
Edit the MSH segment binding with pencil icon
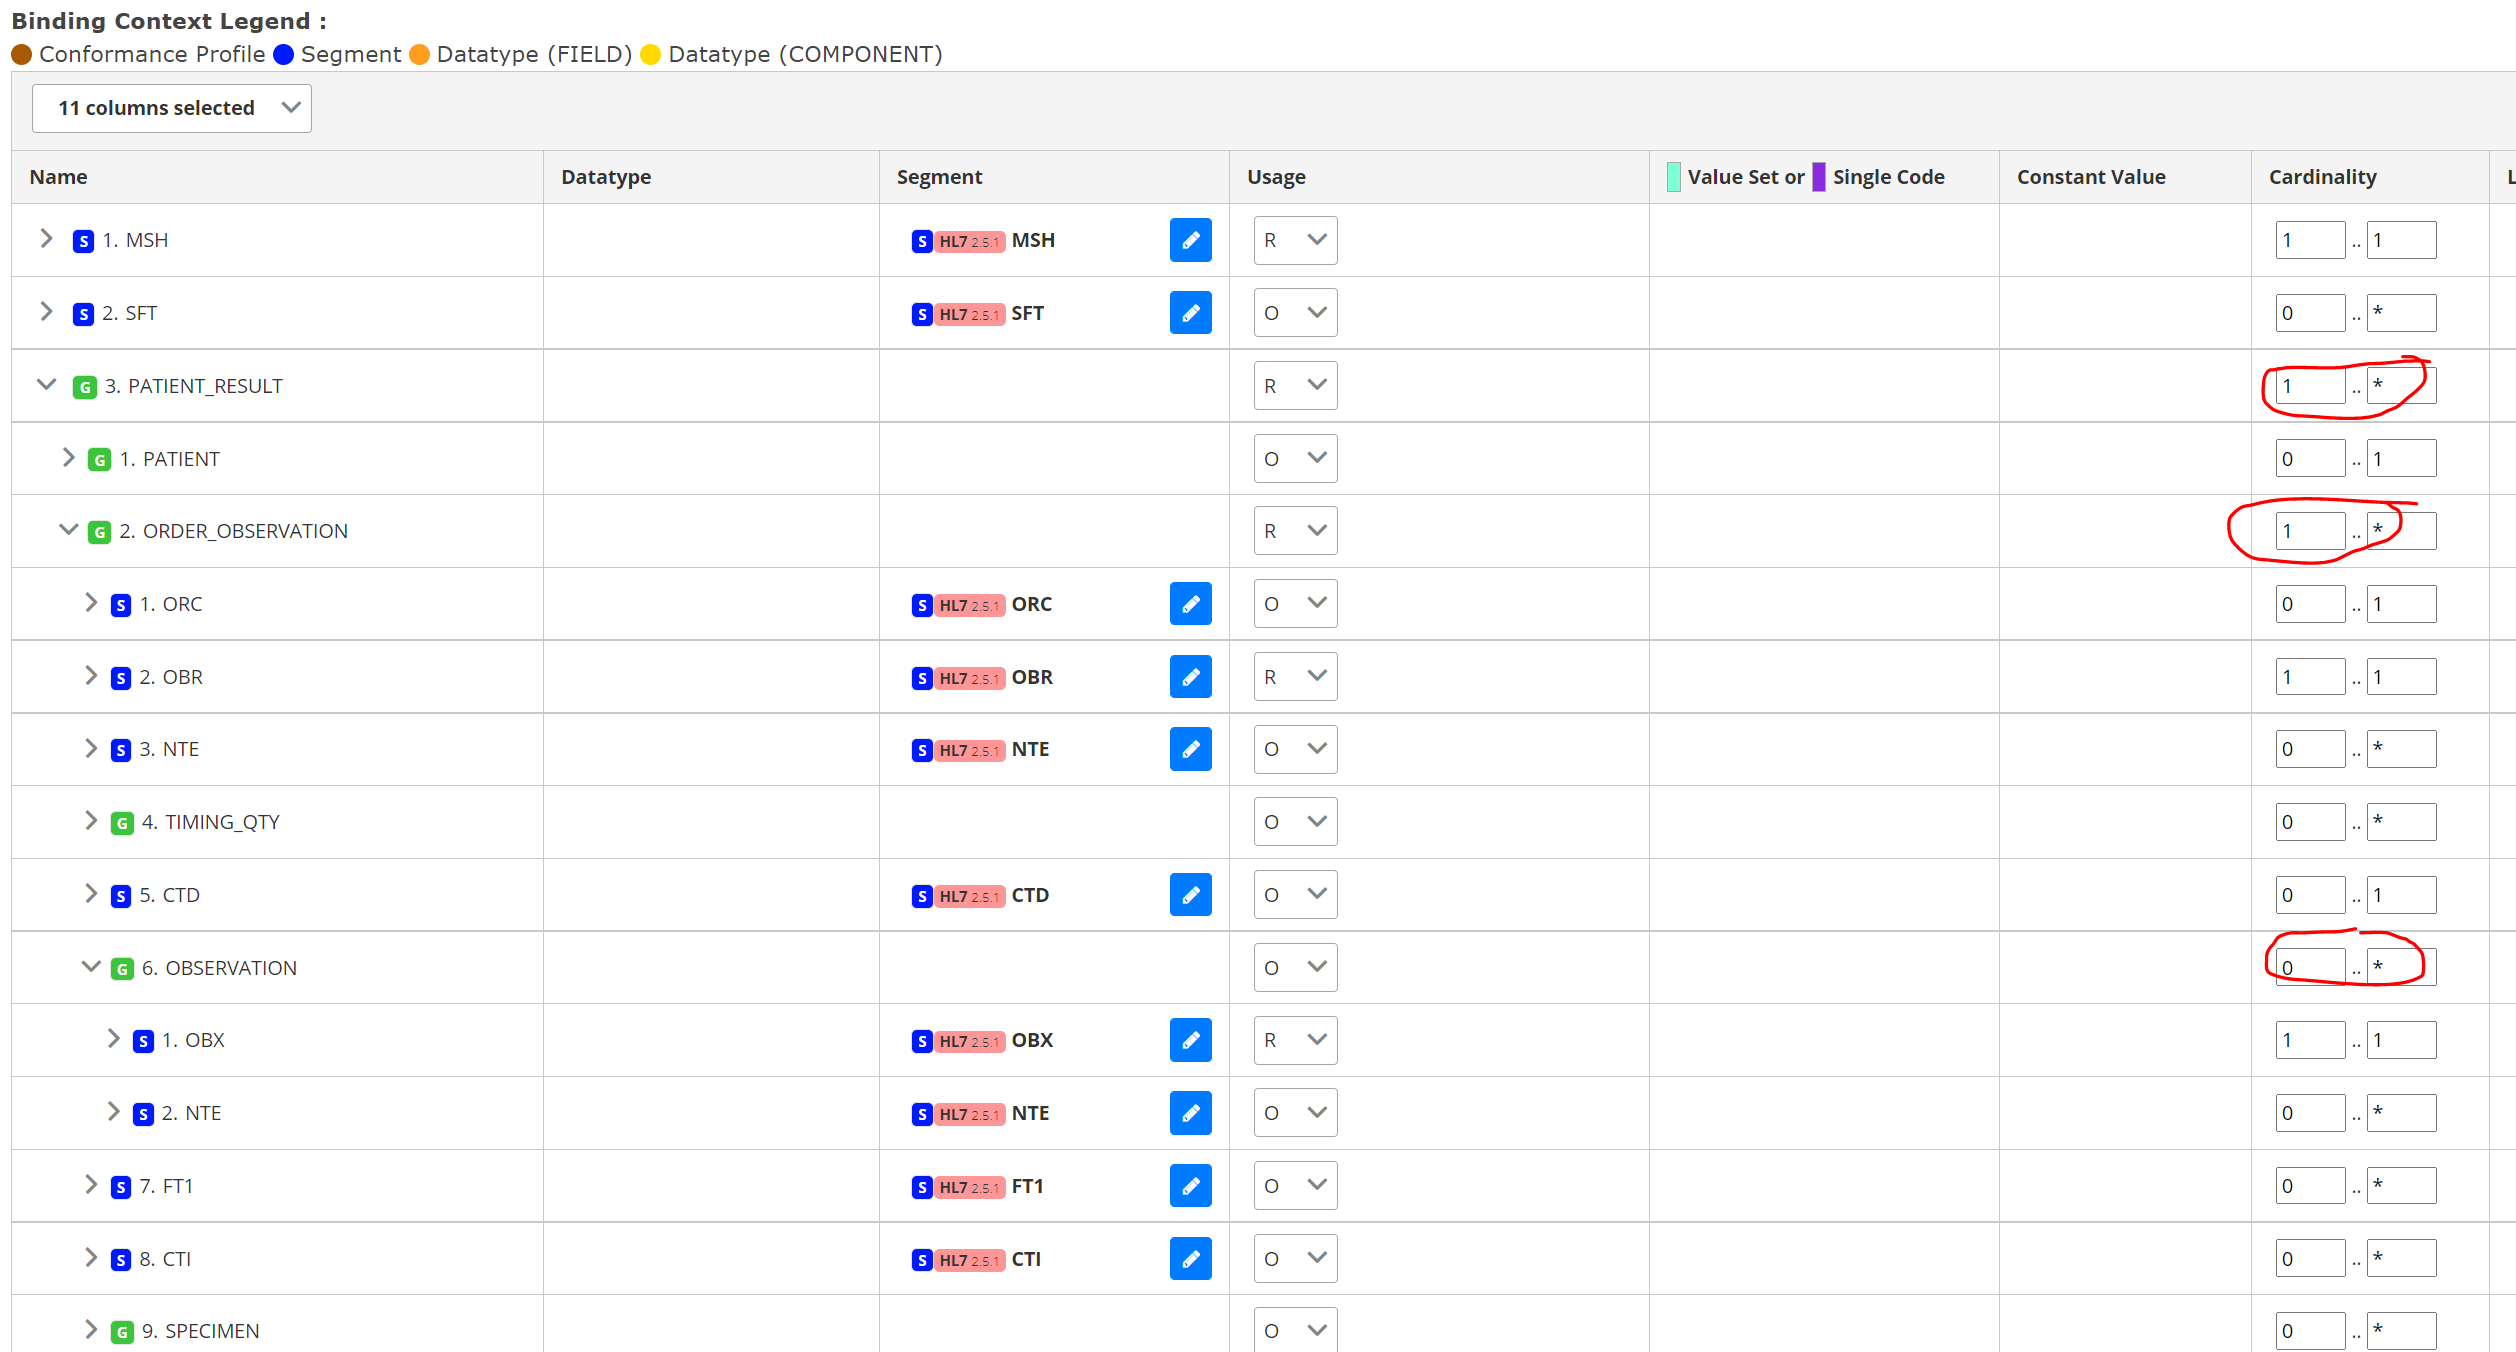[1190, 240]
